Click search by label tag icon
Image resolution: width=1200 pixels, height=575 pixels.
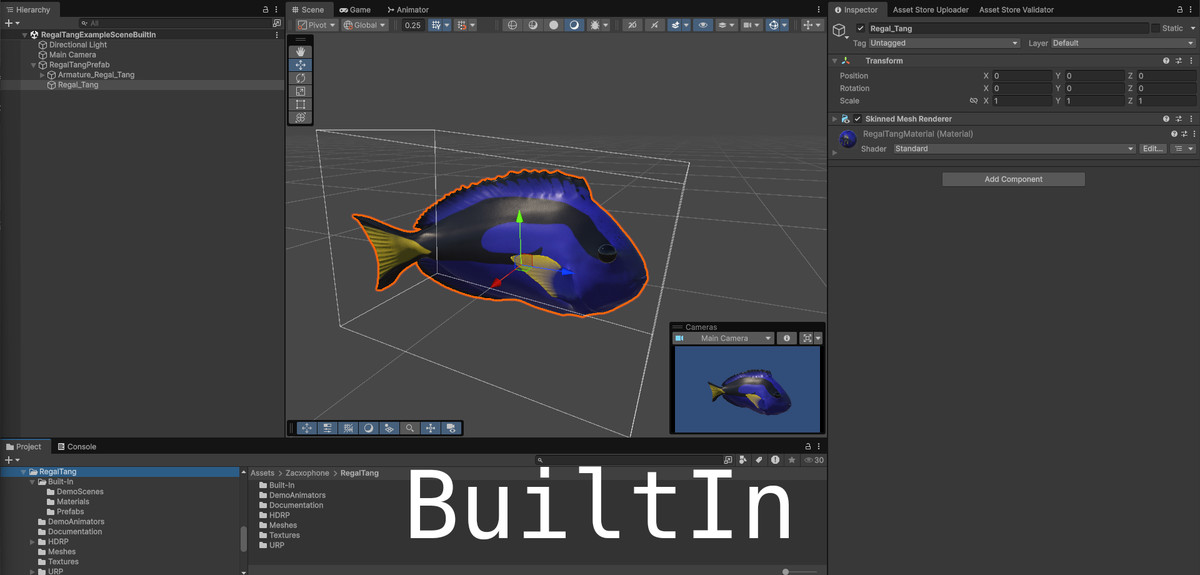point(759,460)
